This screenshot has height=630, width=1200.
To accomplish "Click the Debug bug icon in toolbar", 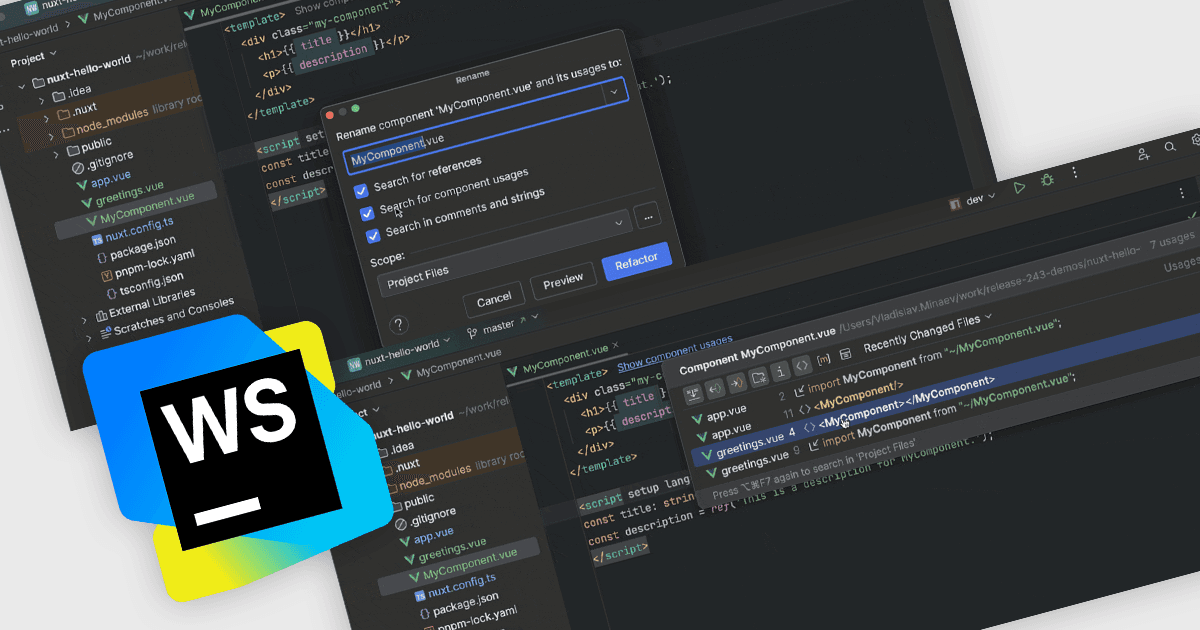I will [1047, 180].
